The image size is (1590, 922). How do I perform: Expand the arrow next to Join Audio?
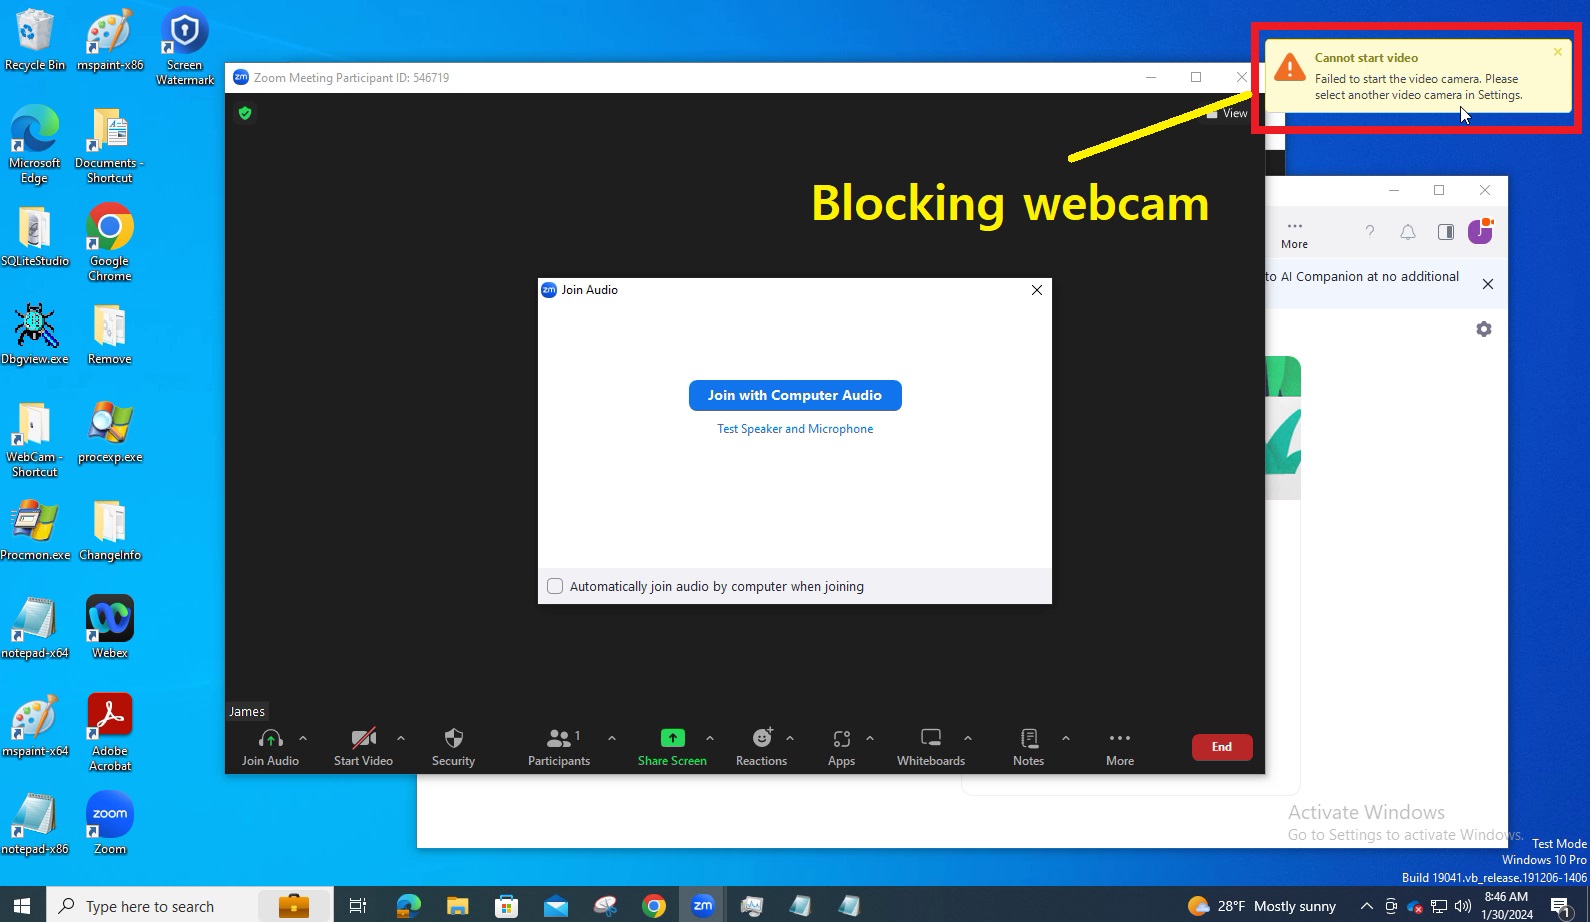[x=303, y=738]
